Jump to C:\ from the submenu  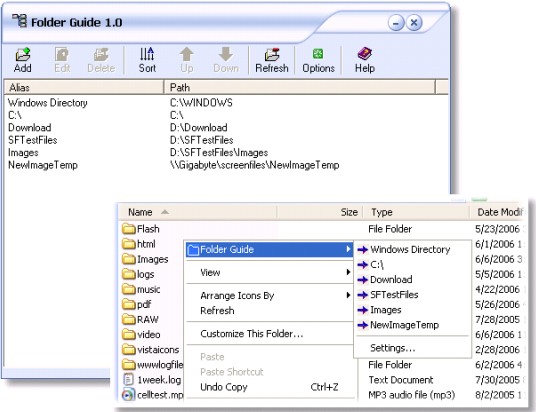coord(377,265)
